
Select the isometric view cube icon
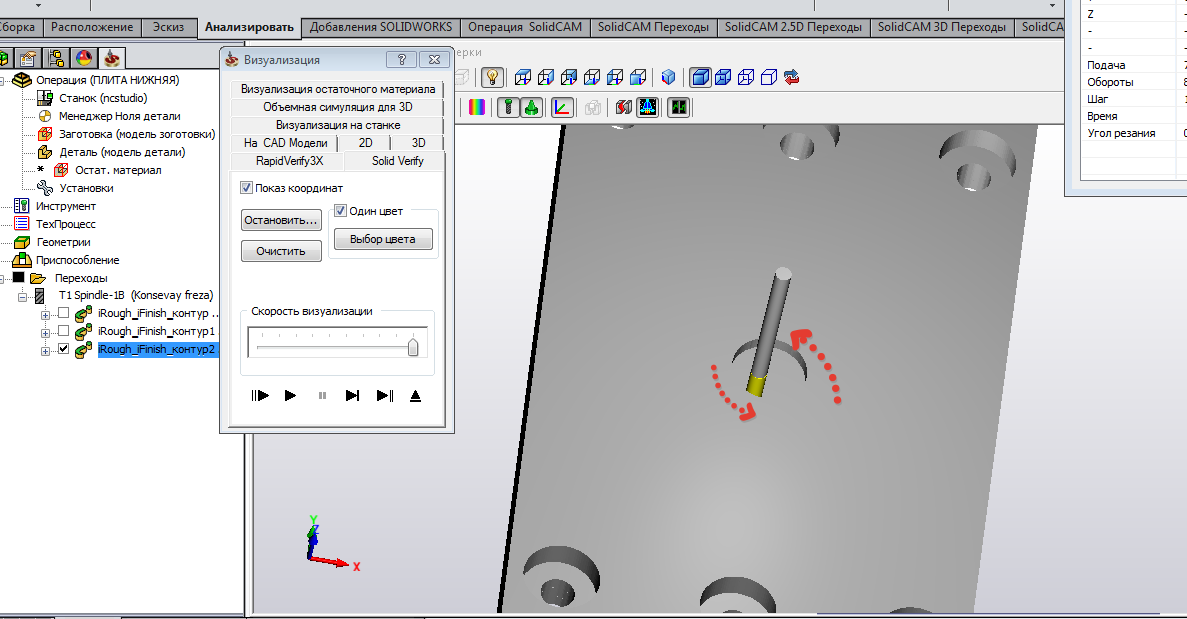[668, 77]
